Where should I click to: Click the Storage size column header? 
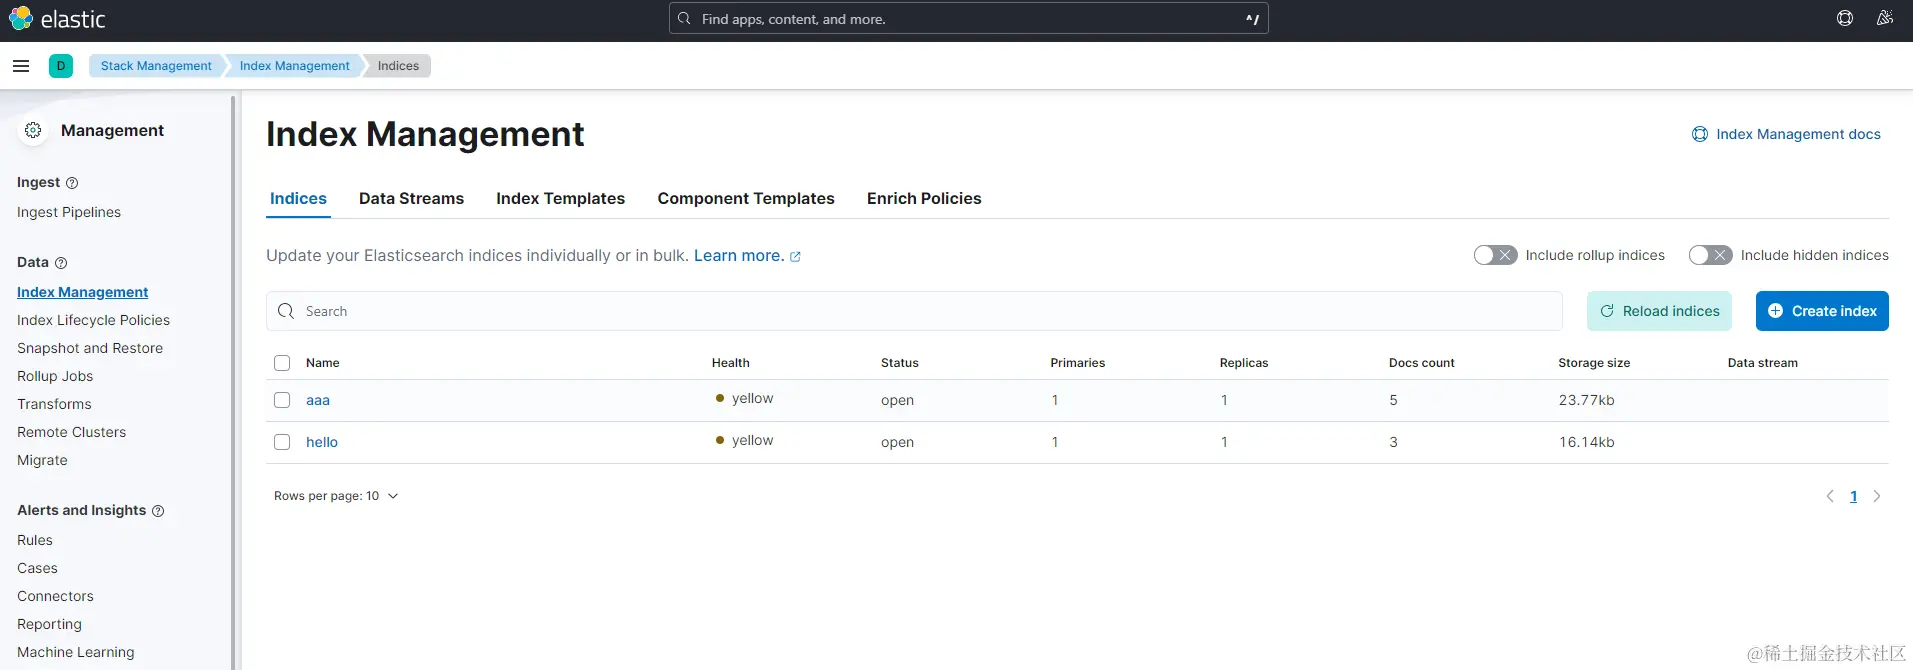1594,363
